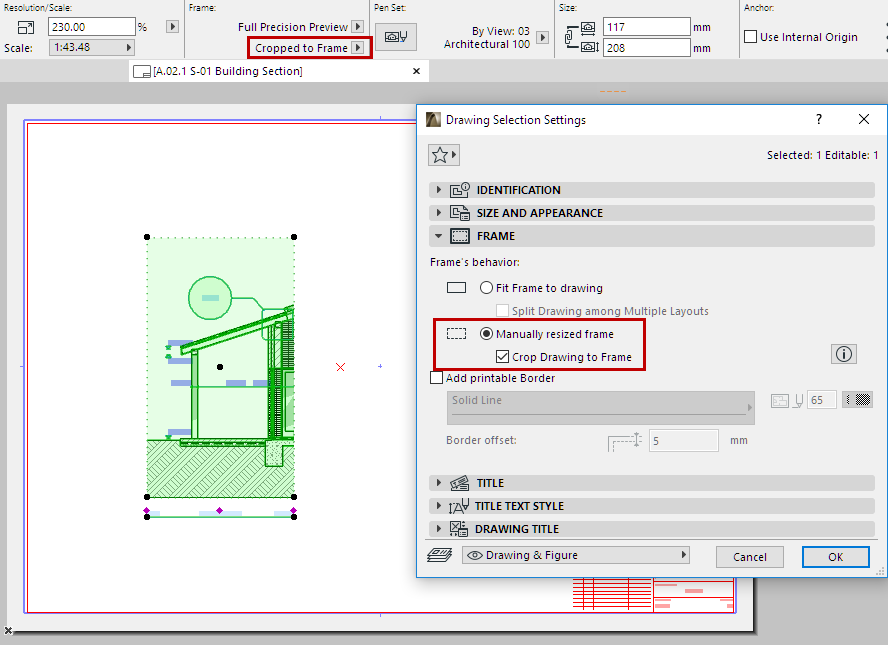Click the tab's layout sheet icon
This screenshot has height=645, width=888.
[x=142, y=71]
